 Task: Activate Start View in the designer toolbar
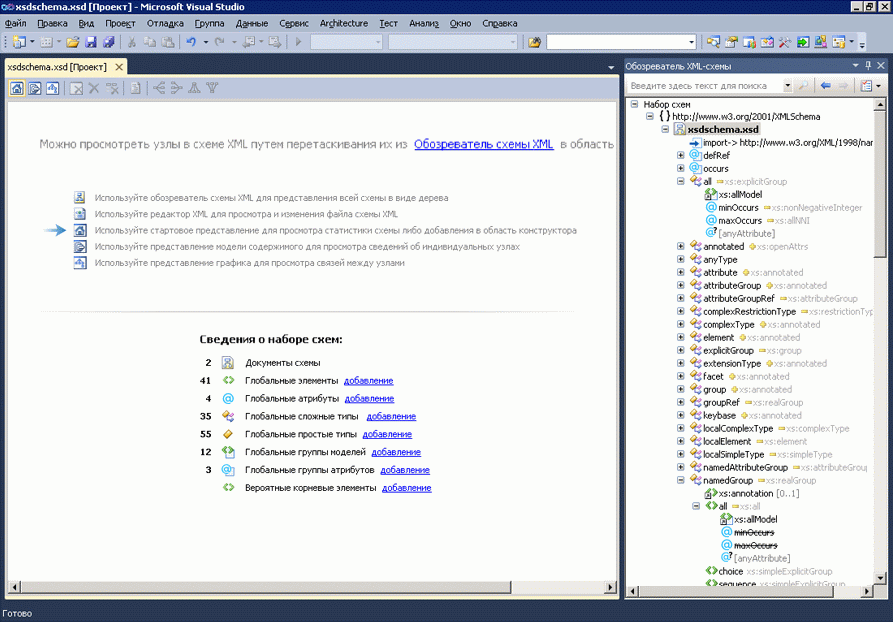(17, 88)
